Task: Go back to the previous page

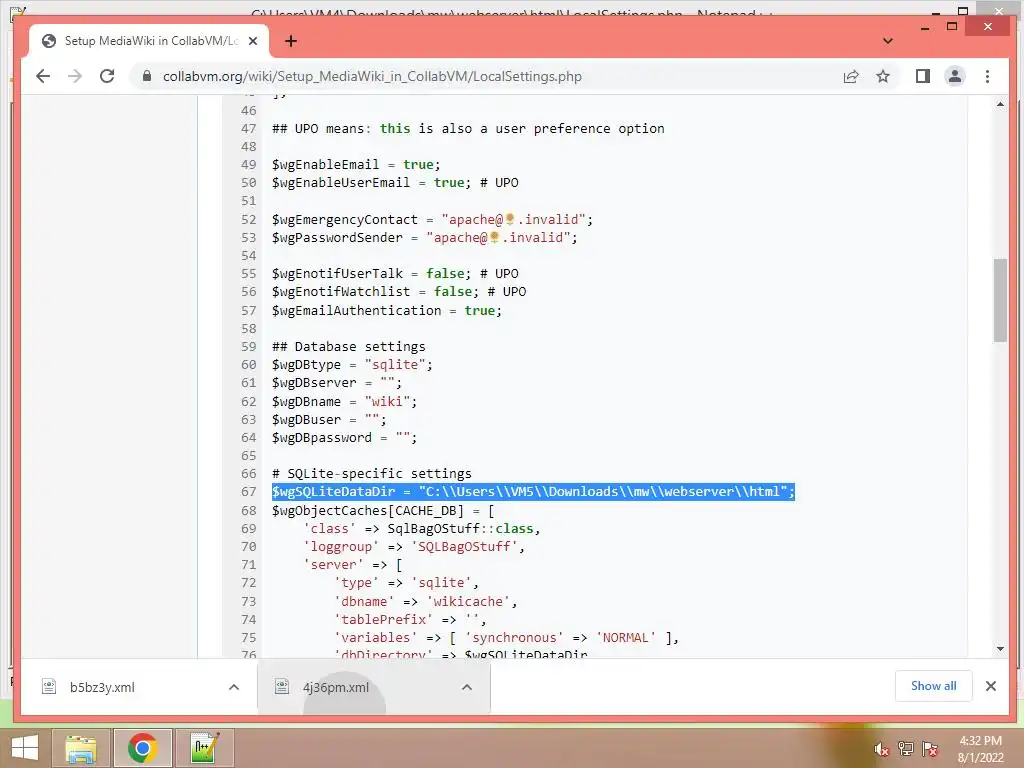Action: coord(43,76)
